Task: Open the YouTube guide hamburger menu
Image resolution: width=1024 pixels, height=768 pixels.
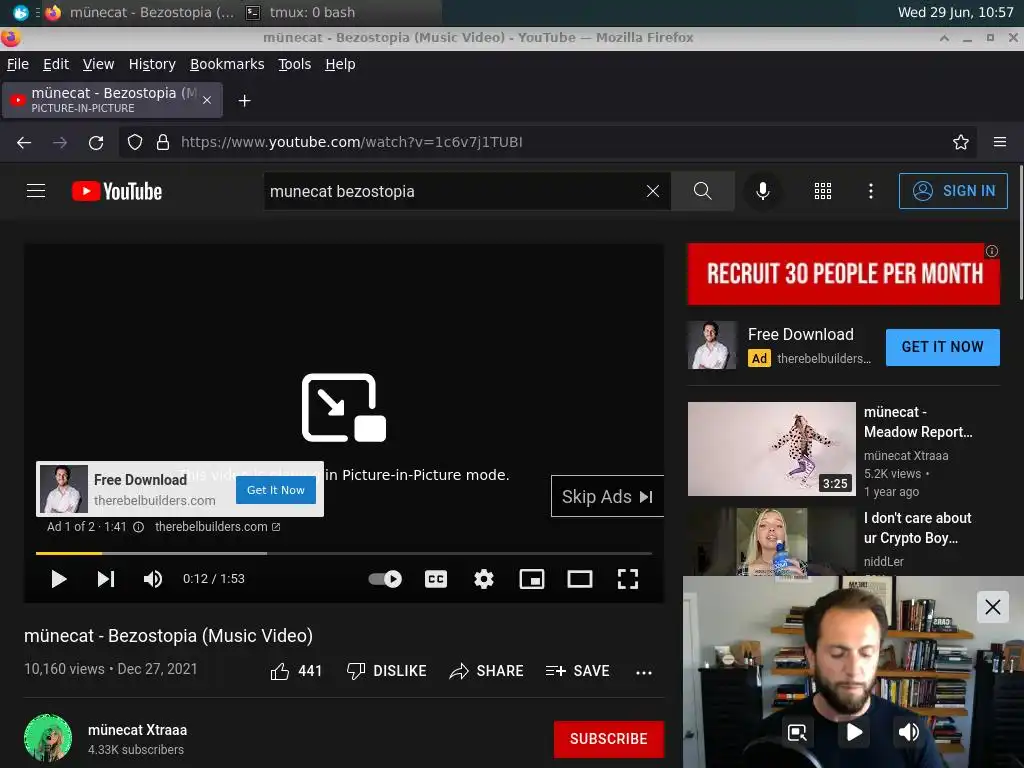Action: (x=36, y=191)
